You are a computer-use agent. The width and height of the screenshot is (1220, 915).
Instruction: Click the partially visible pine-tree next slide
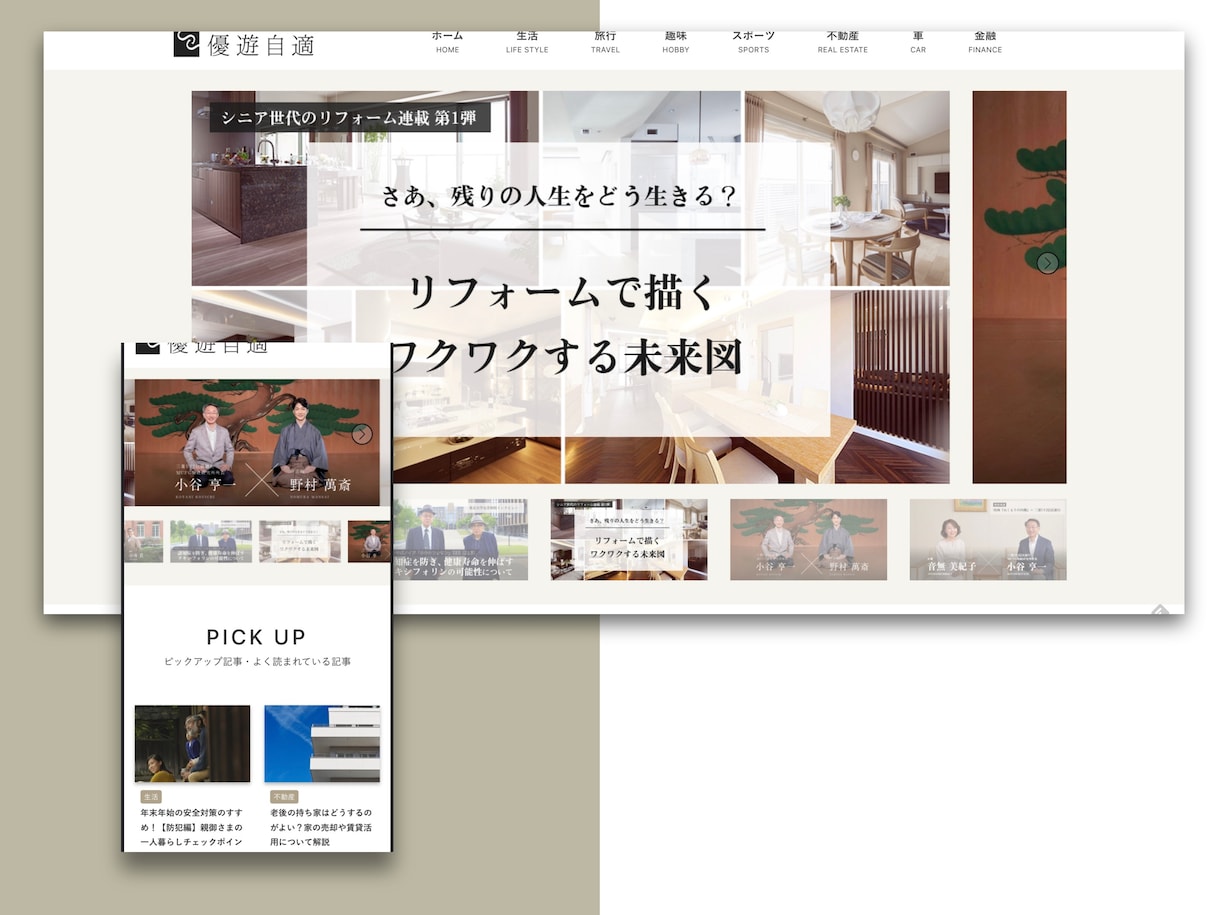pyautogui.click(x=1019, y=287)
